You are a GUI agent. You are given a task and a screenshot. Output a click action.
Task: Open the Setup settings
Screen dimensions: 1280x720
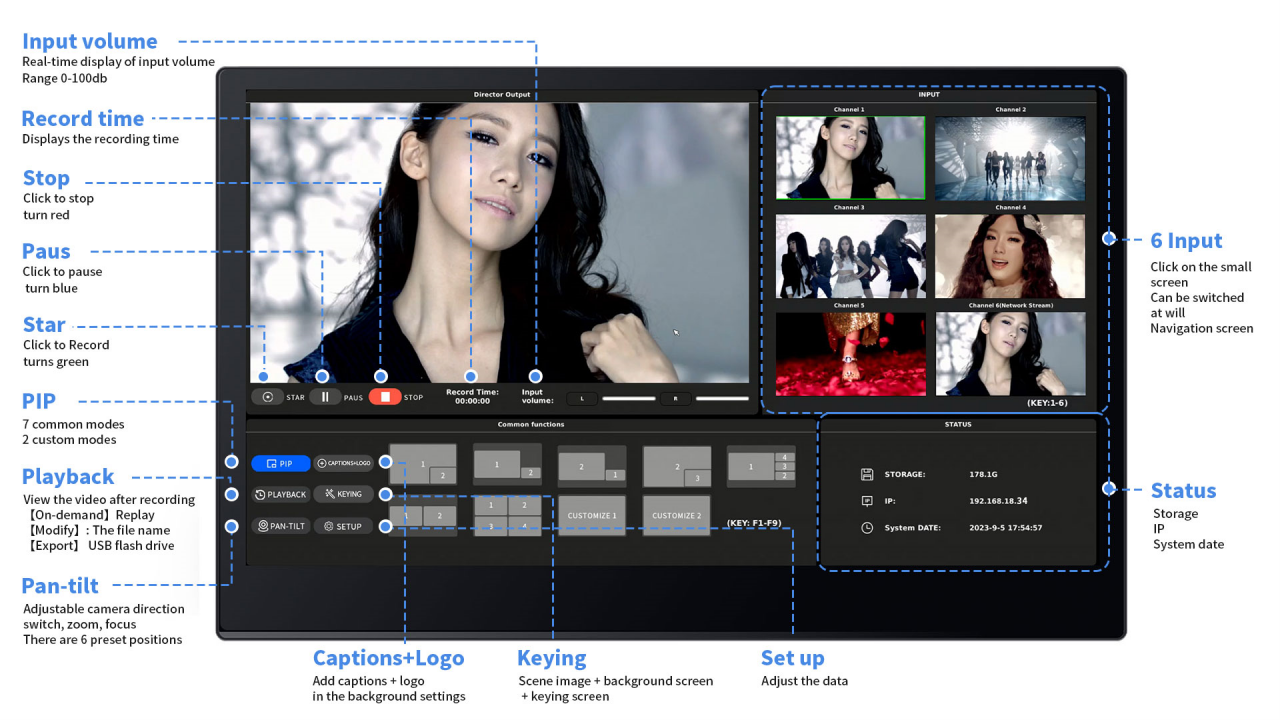(x=343, y=526)
